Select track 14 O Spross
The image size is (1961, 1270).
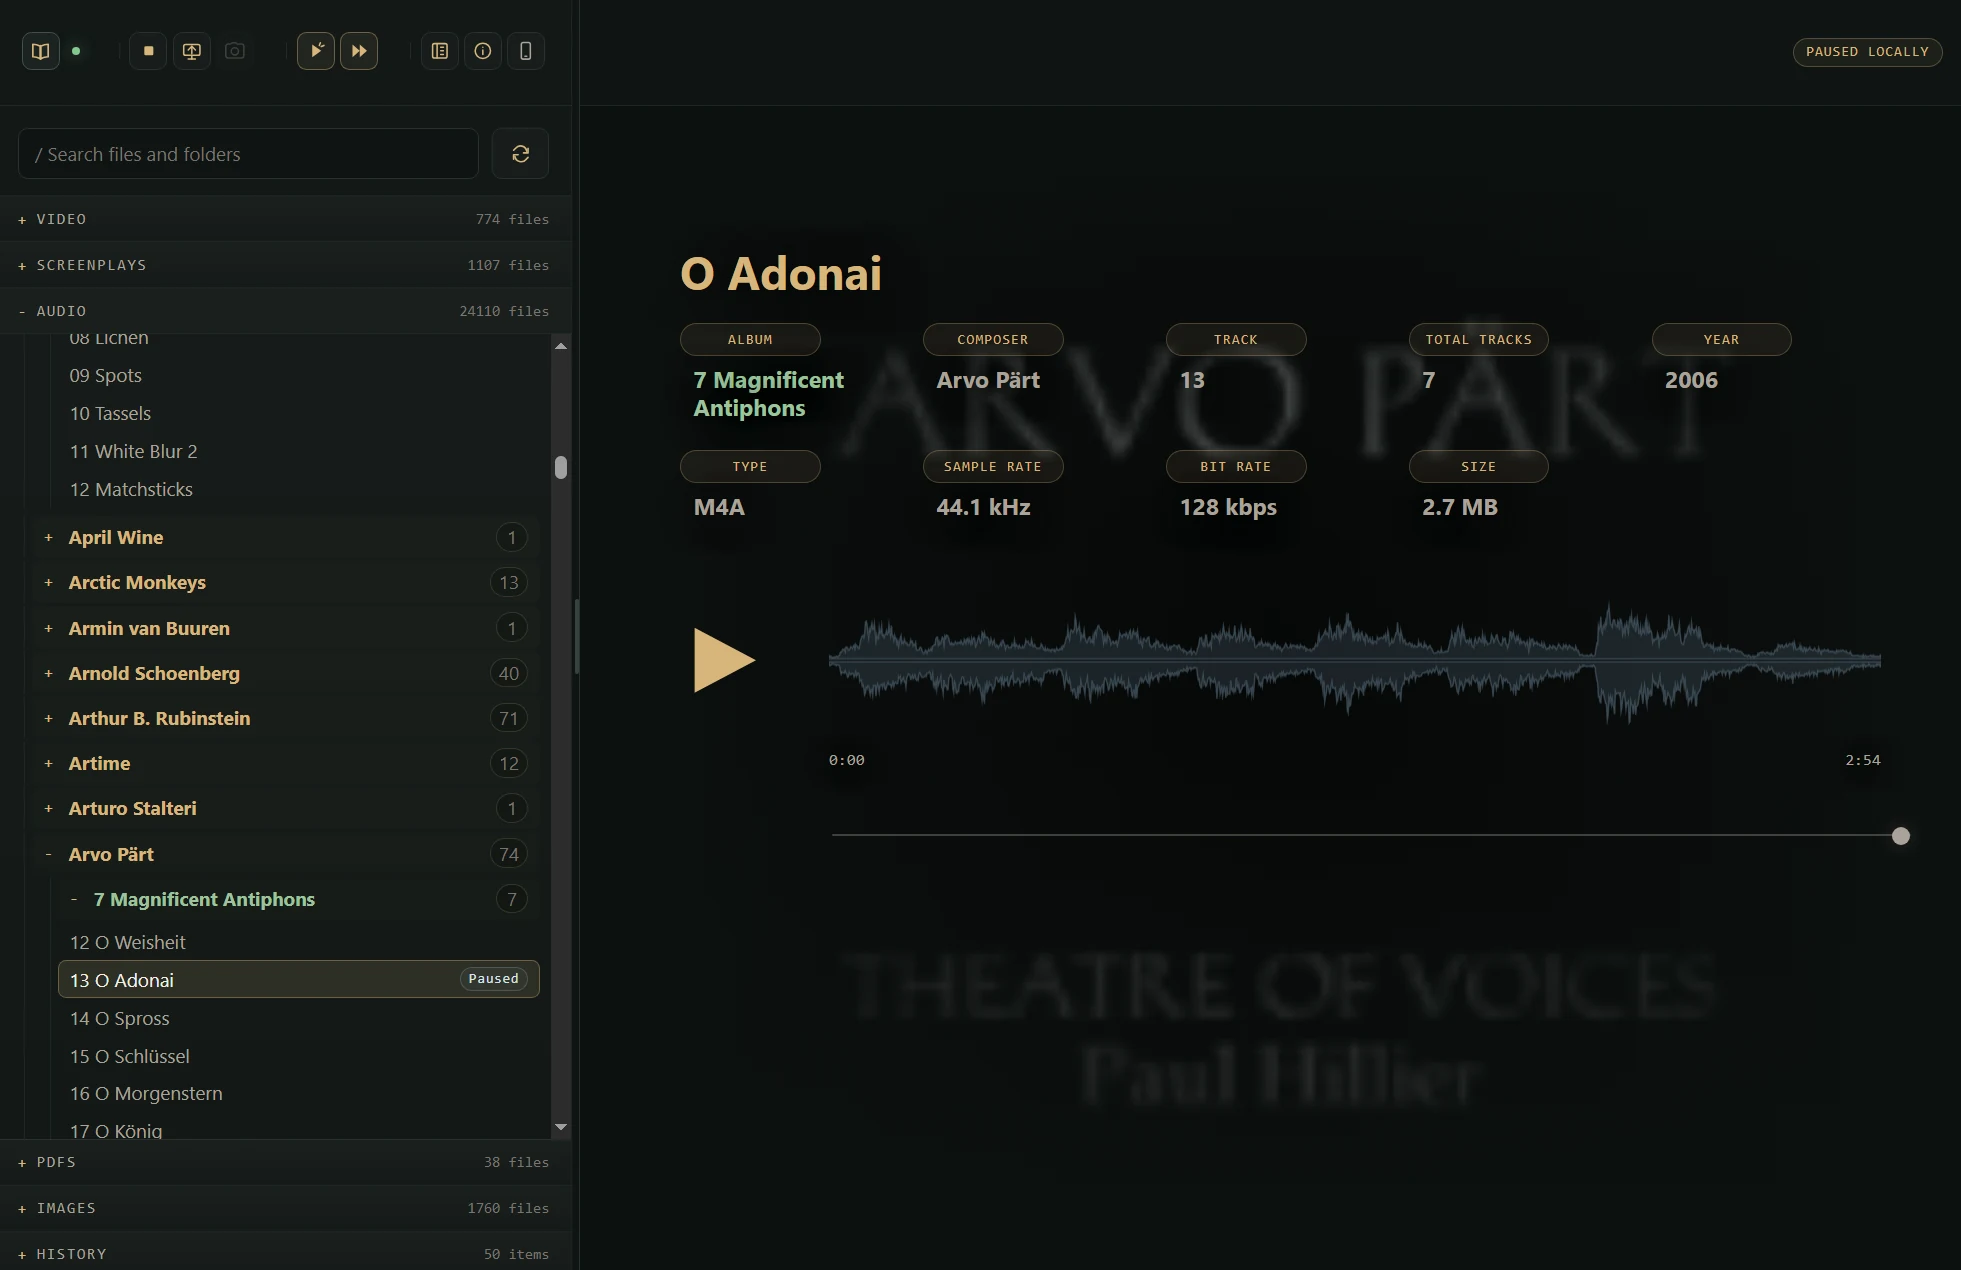pos(298,1018)
